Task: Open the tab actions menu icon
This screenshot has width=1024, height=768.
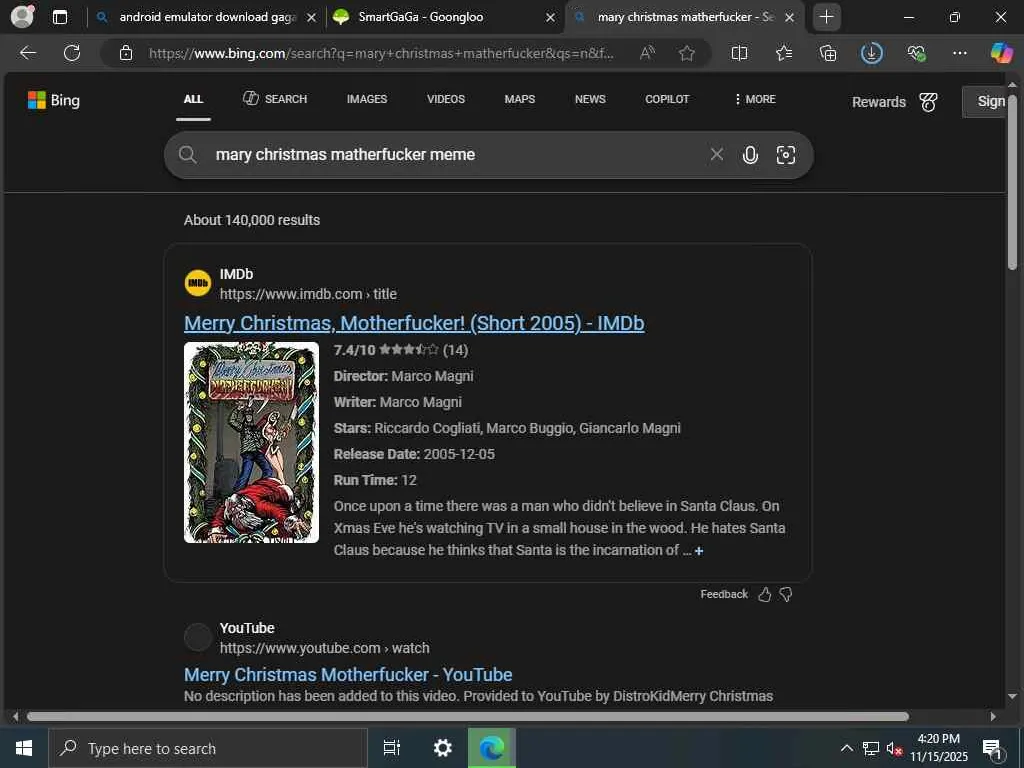Action: coord(59,17)
